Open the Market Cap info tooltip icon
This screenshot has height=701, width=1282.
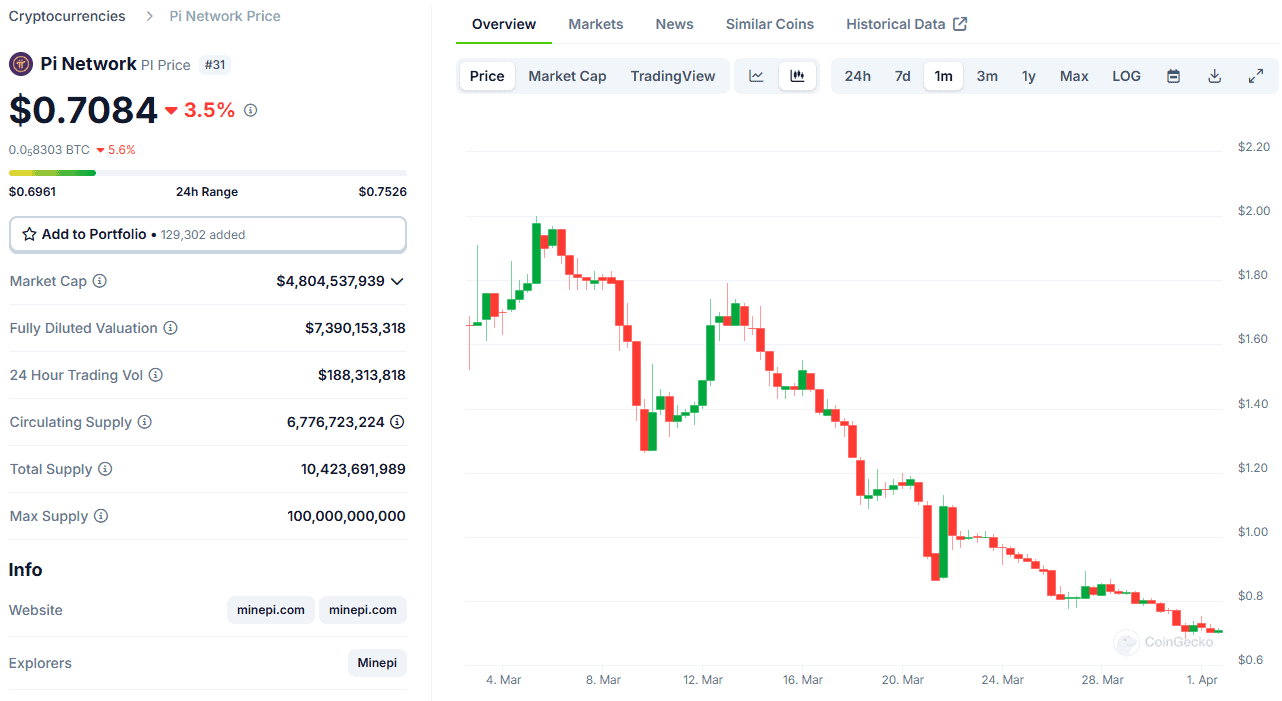99,281
